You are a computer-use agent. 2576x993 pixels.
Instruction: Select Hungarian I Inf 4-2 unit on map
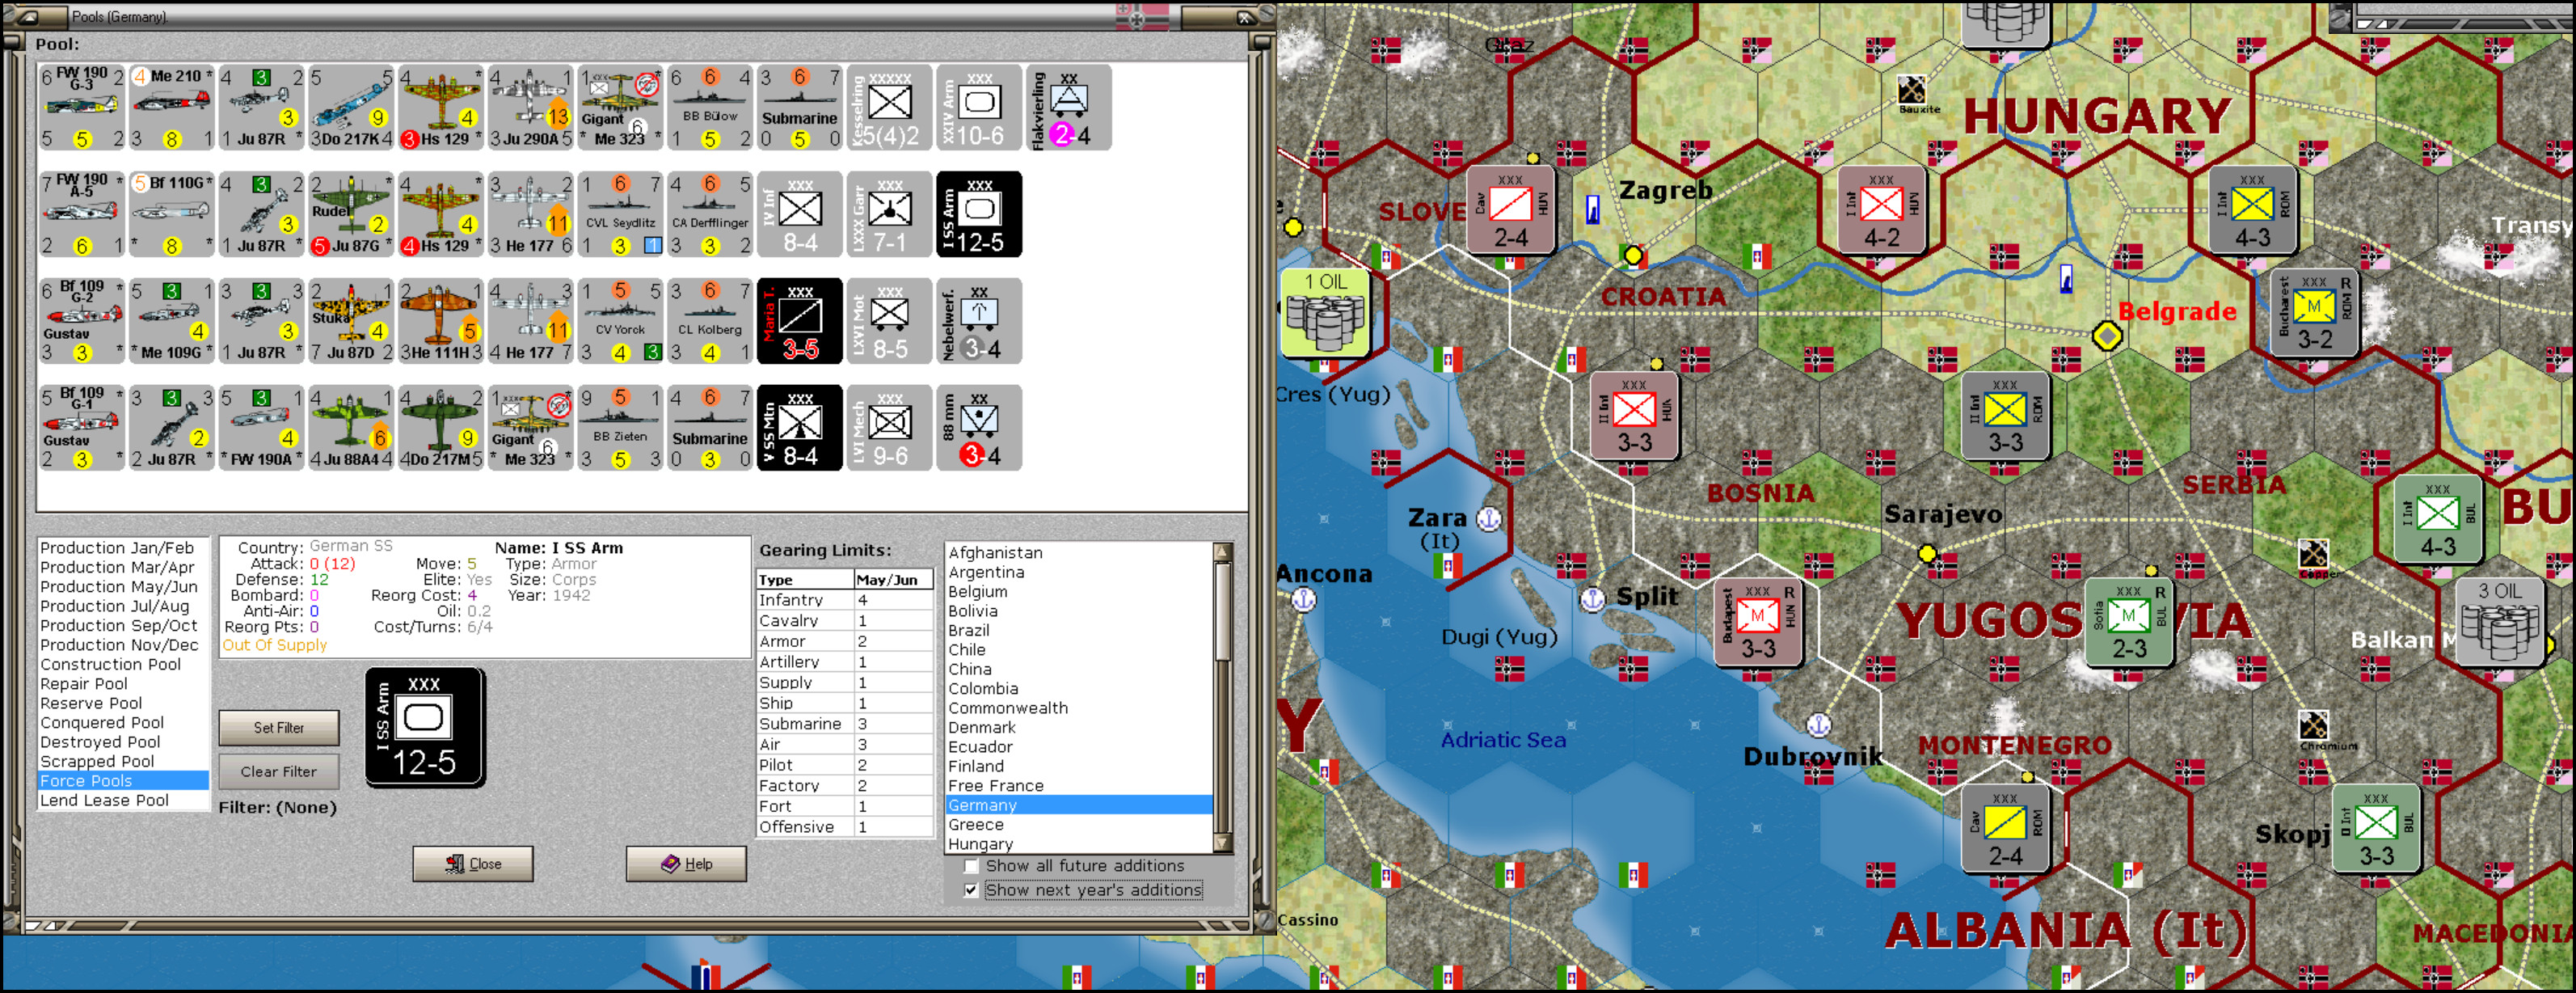click(x=1882, y=210)
